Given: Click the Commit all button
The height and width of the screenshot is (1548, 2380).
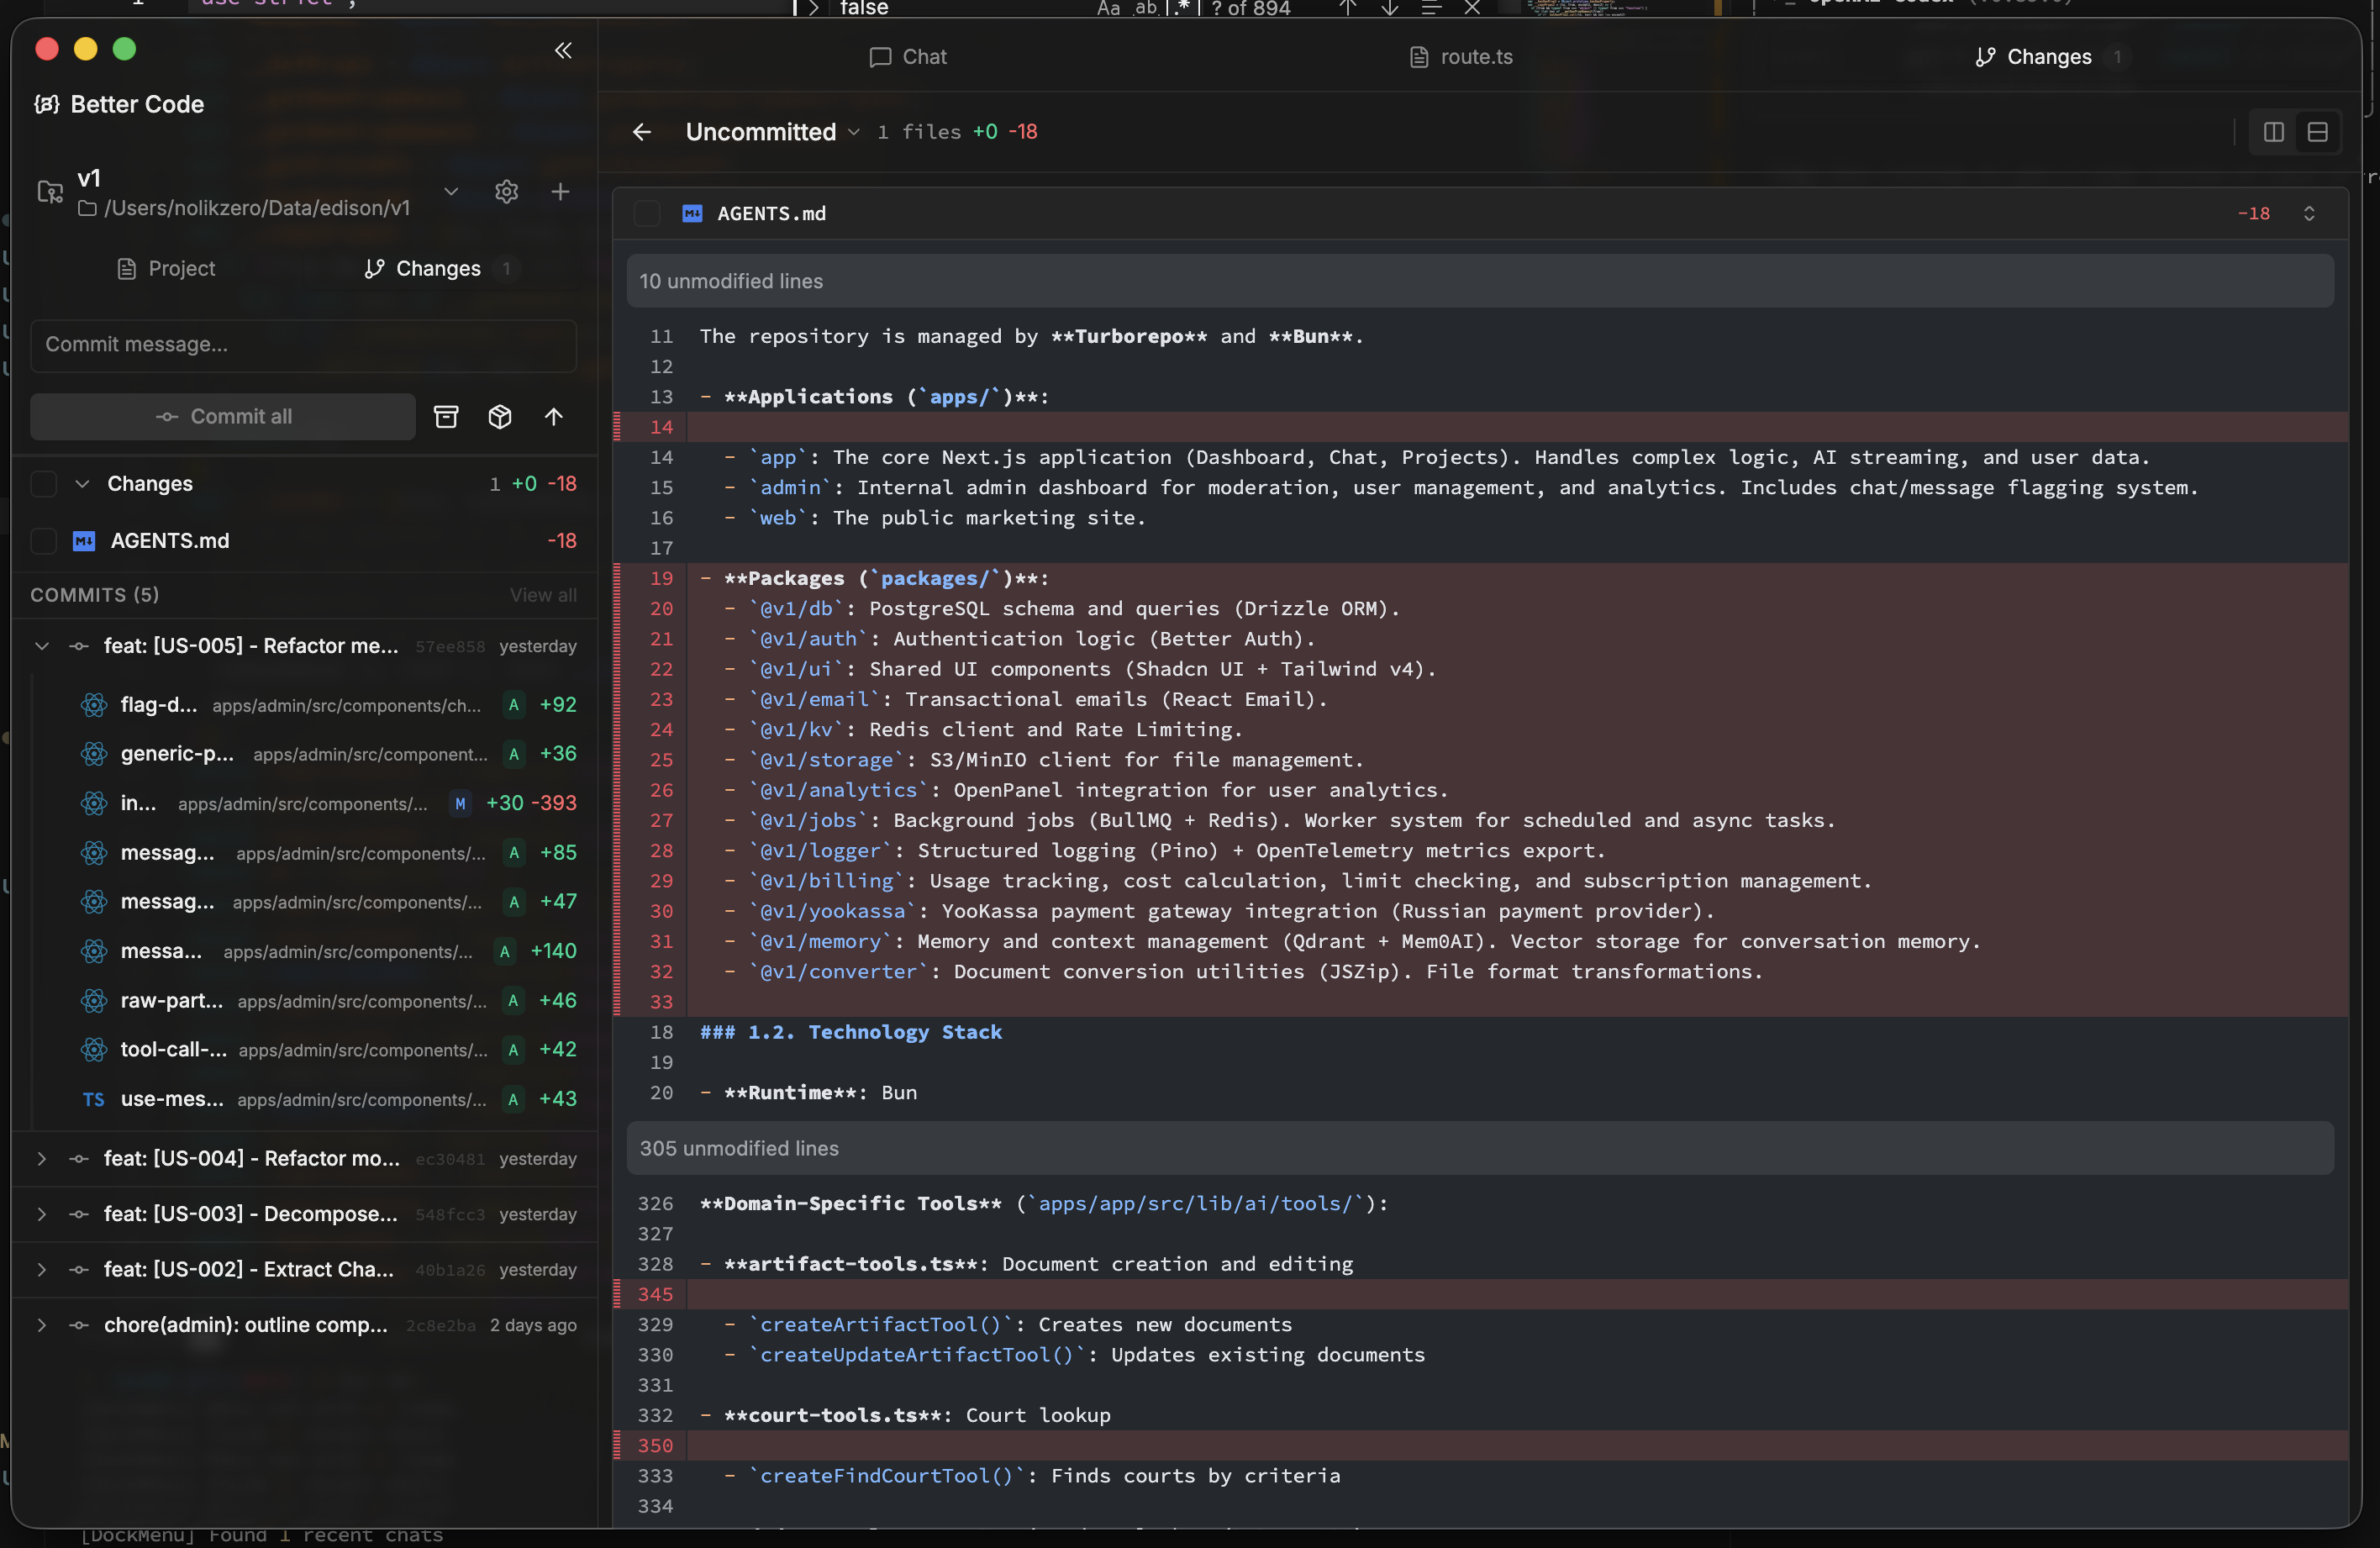Looking at the screenshot, I should (223, 417).
